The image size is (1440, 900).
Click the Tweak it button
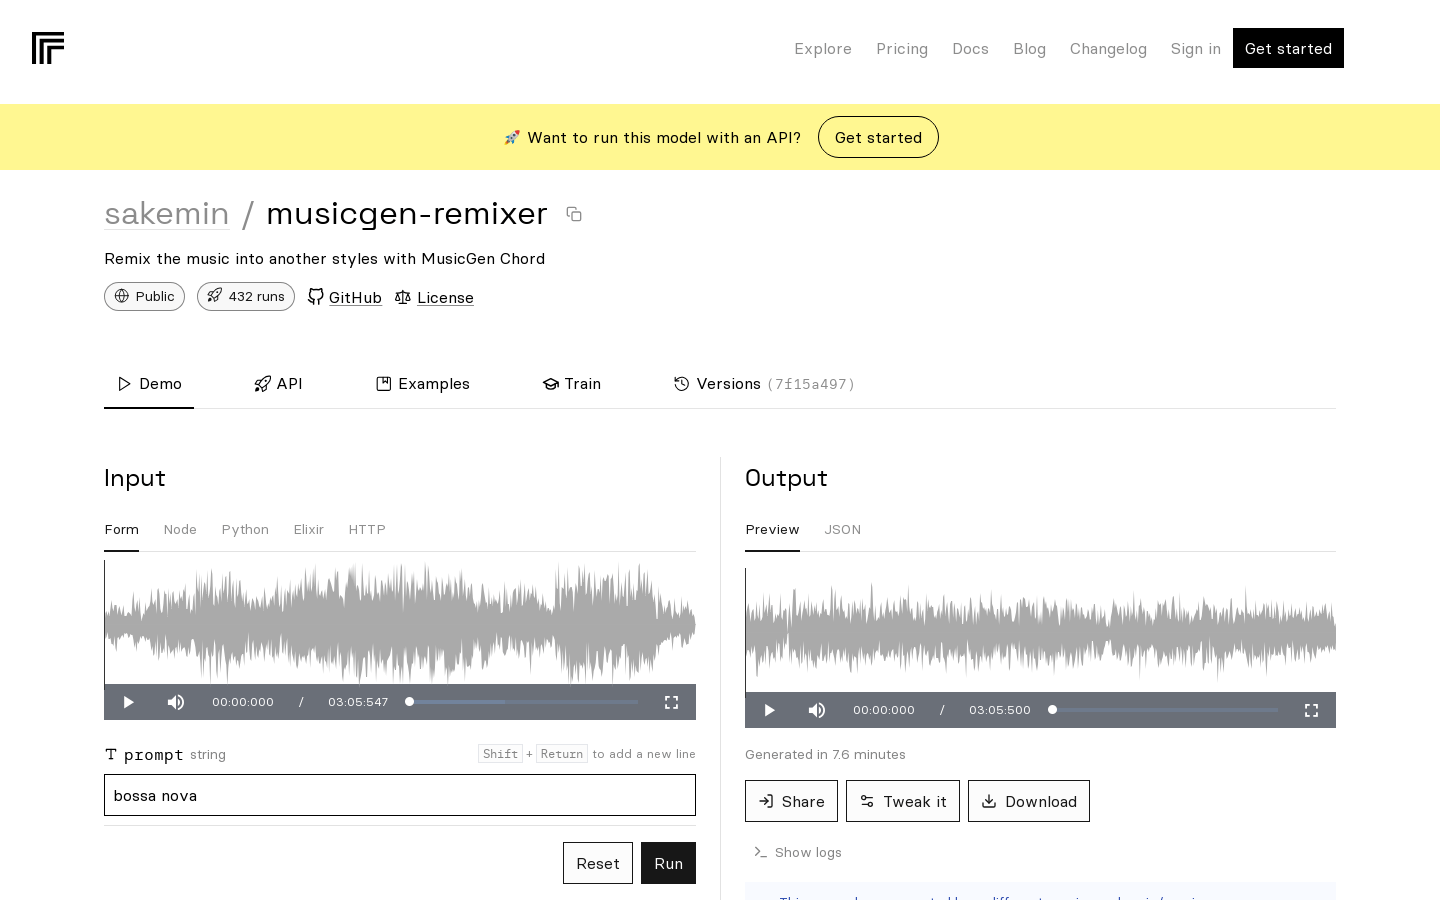coord(903,801)
